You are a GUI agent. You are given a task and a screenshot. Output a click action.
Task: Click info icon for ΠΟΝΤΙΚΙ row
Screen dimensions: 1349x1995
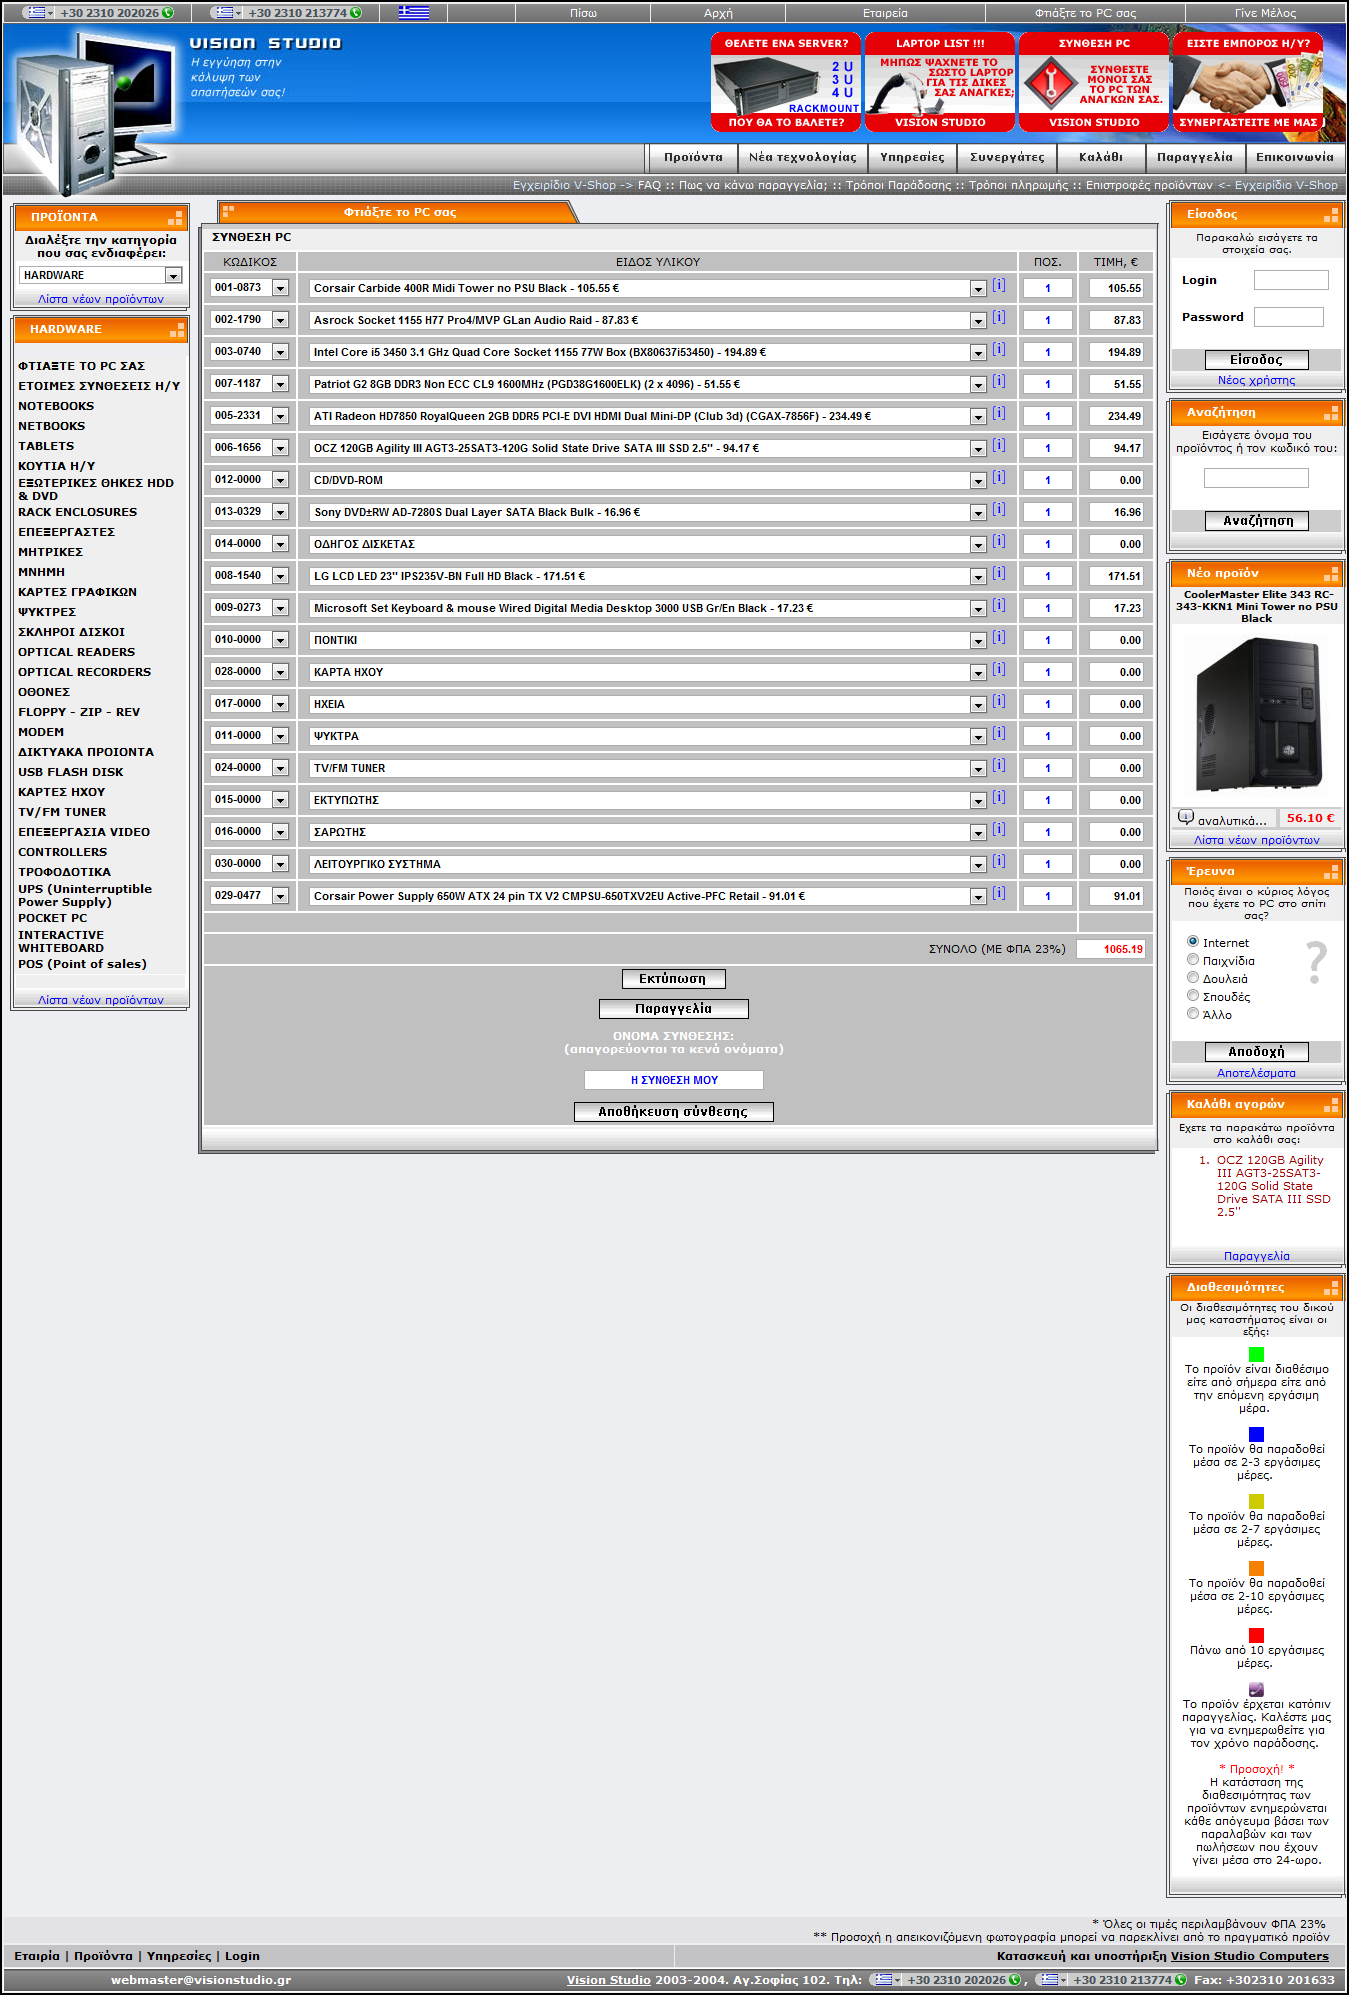tap(998, 638)
